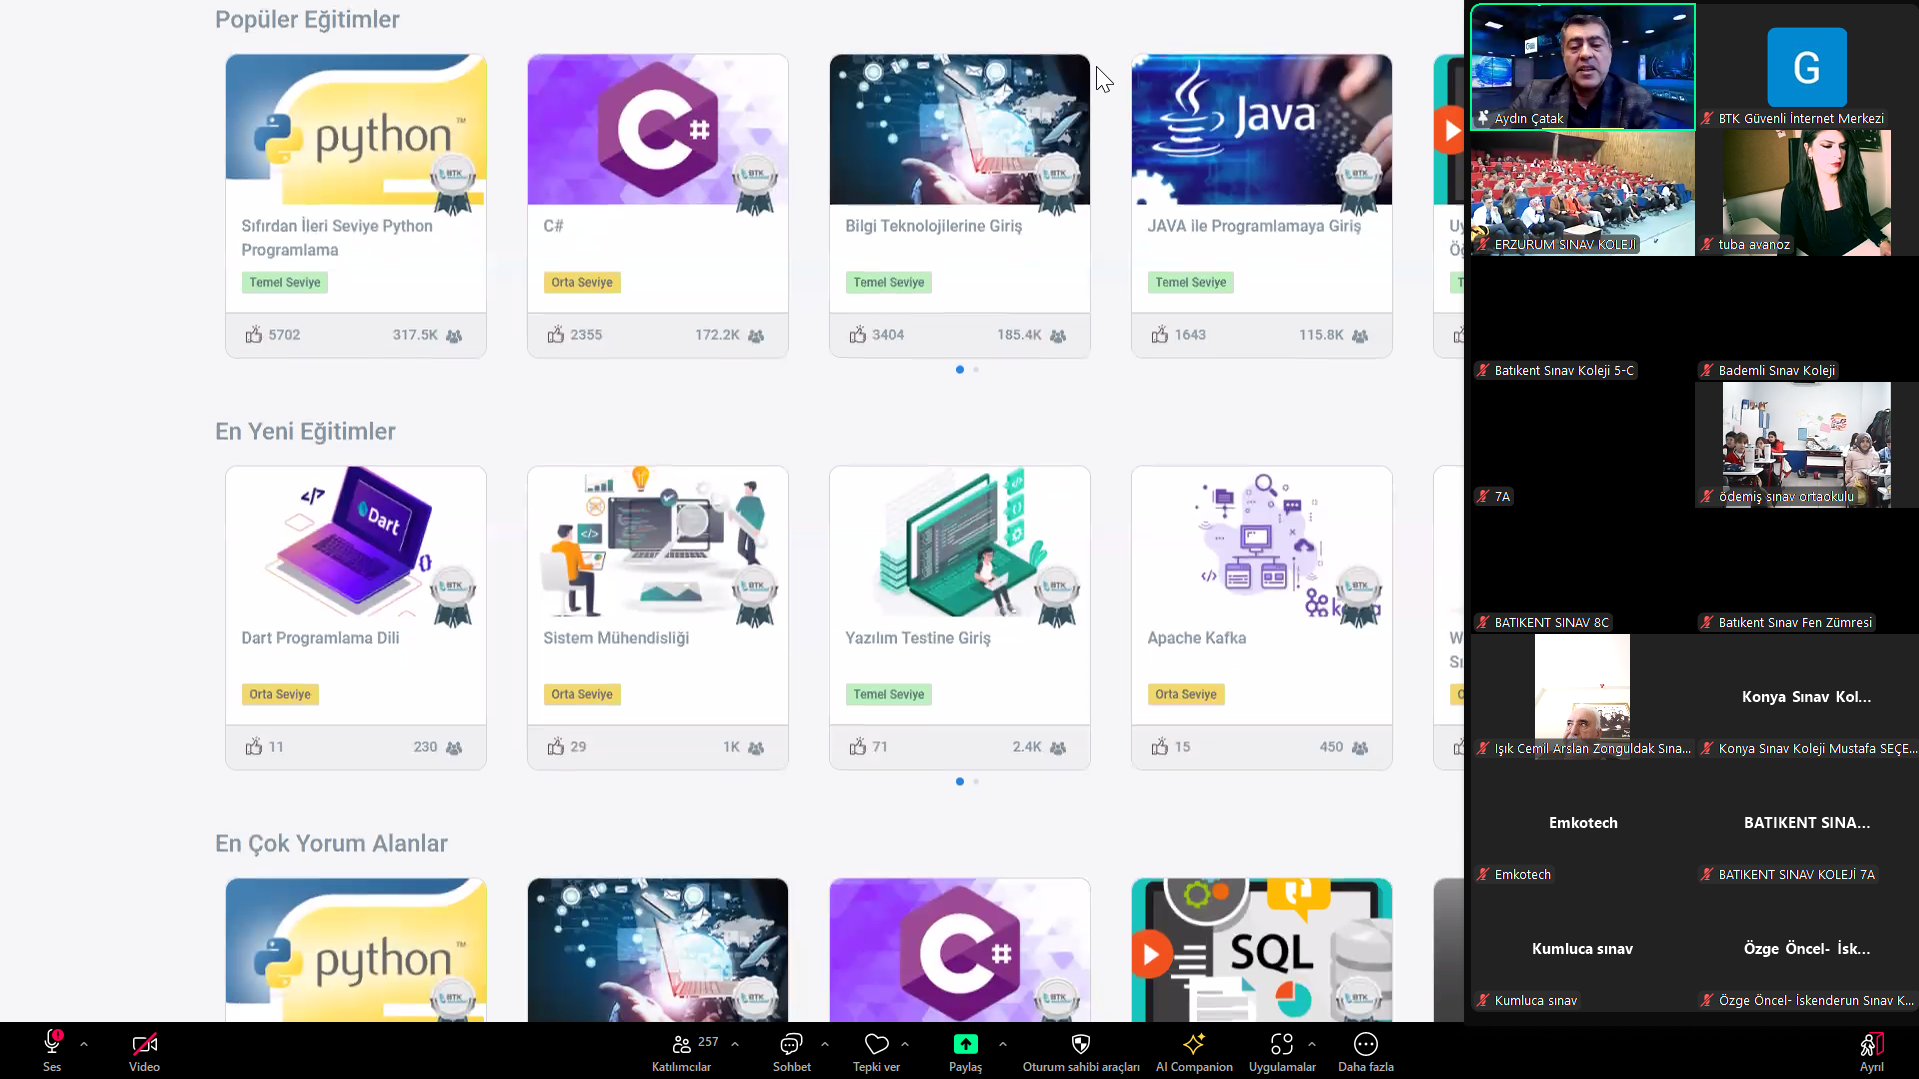1919x1079 pixels.
Task: Expand the arrow beside Uygulamalar
Action: coord(1312,1044)
